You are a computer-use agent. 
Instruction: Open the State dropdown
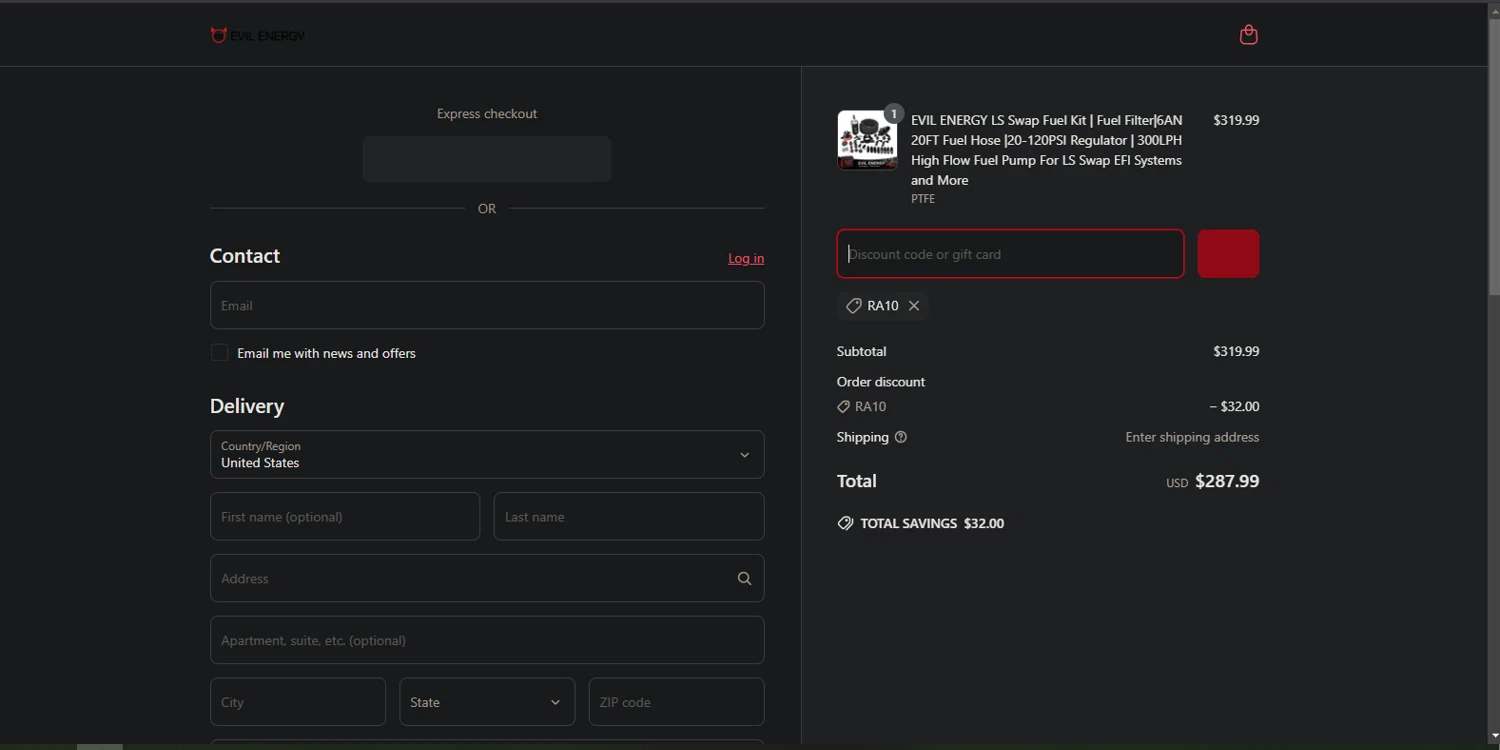(x=487, y=702)
